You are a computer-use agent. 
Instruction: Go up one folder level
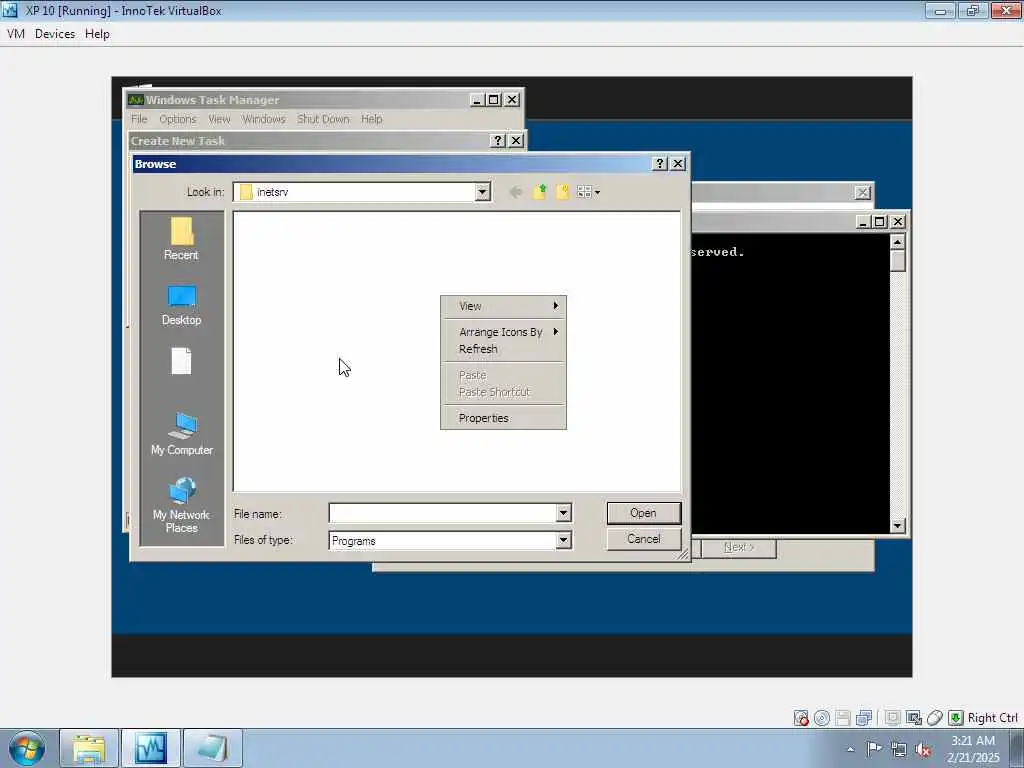coord(539,192)
